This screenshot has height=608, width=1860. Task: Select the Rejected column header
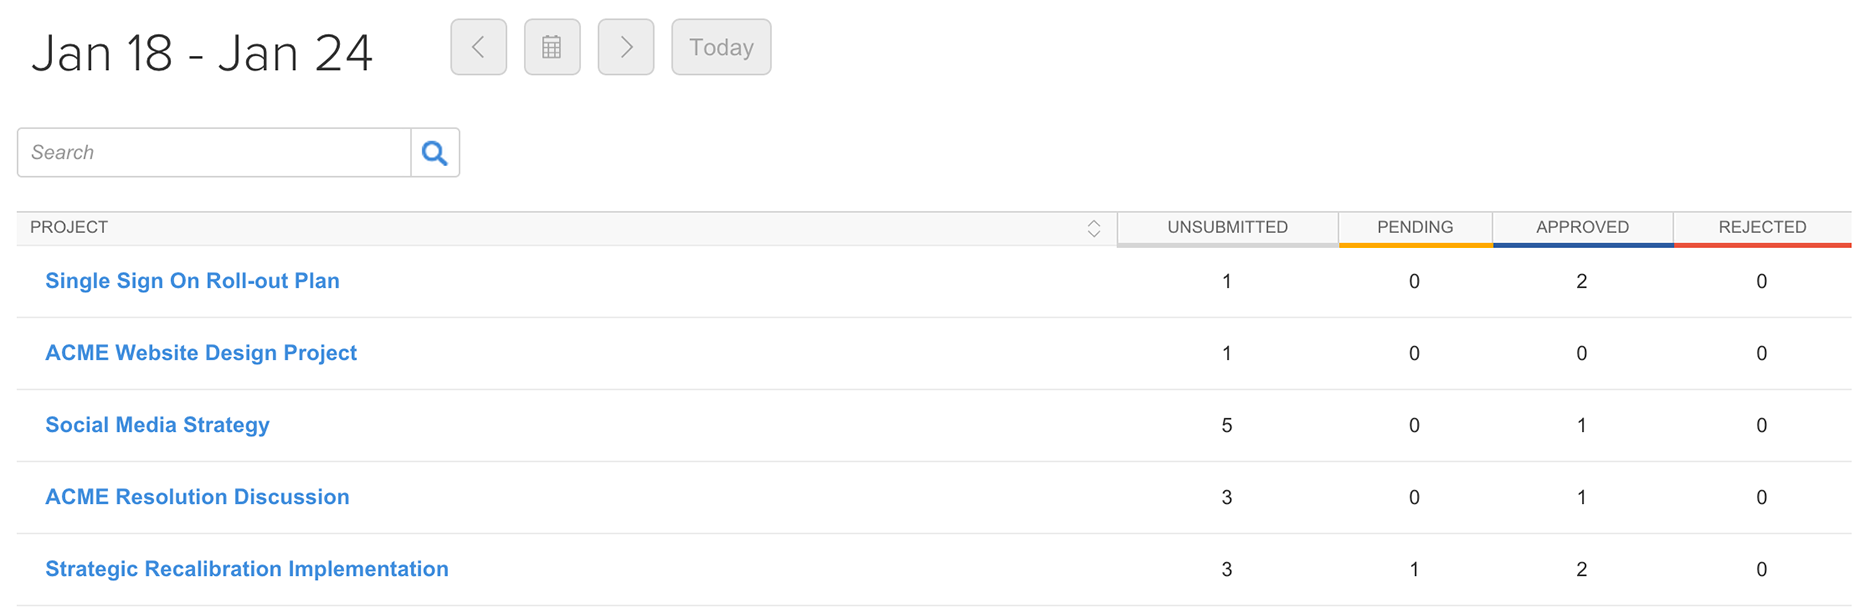point(1762,227)
